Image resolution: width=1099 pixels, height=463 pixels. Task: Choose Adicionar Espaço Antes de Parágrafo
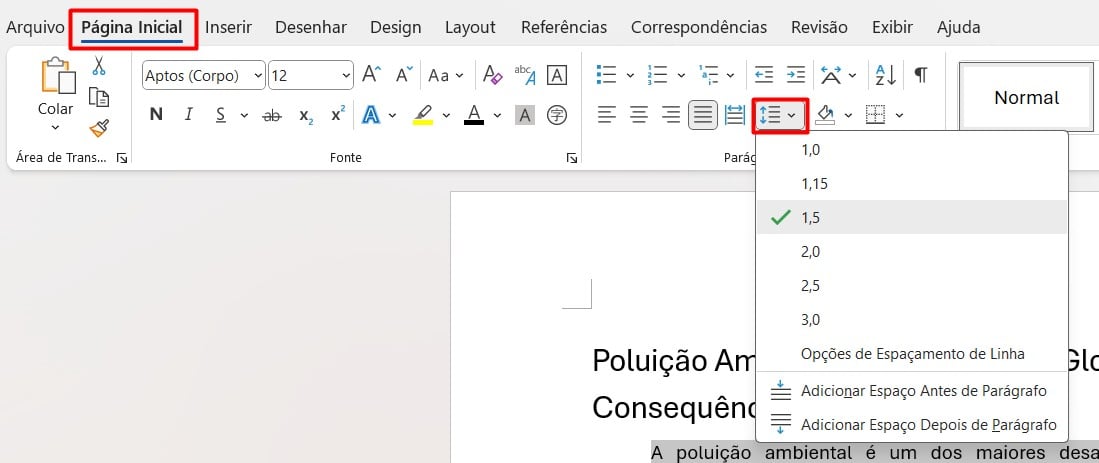(912, 391)
